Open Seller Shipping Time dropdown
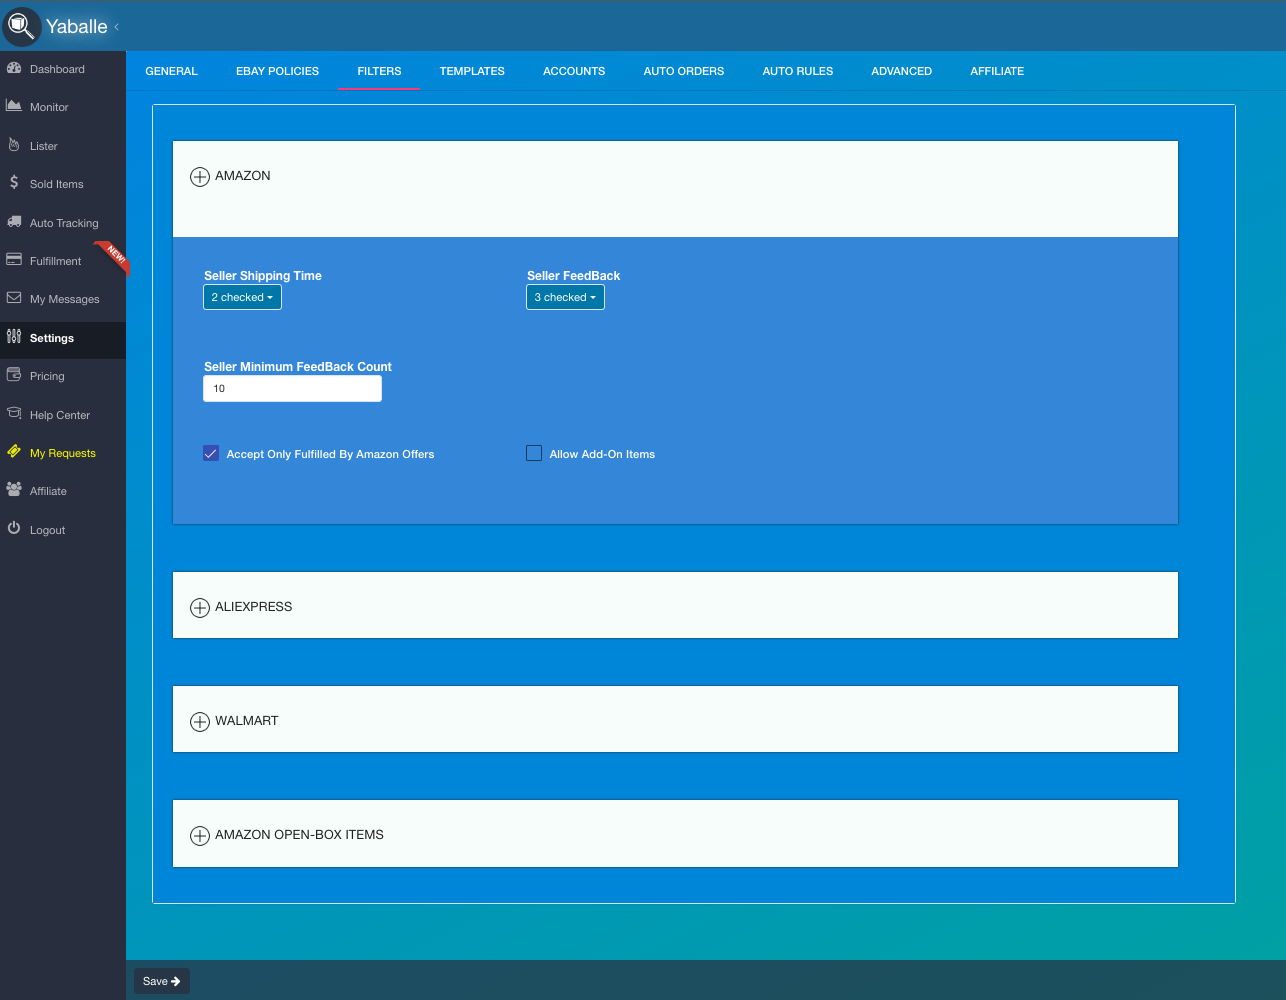The width and height of the screenshot is (1286, 1000). [x=242, y=297]
